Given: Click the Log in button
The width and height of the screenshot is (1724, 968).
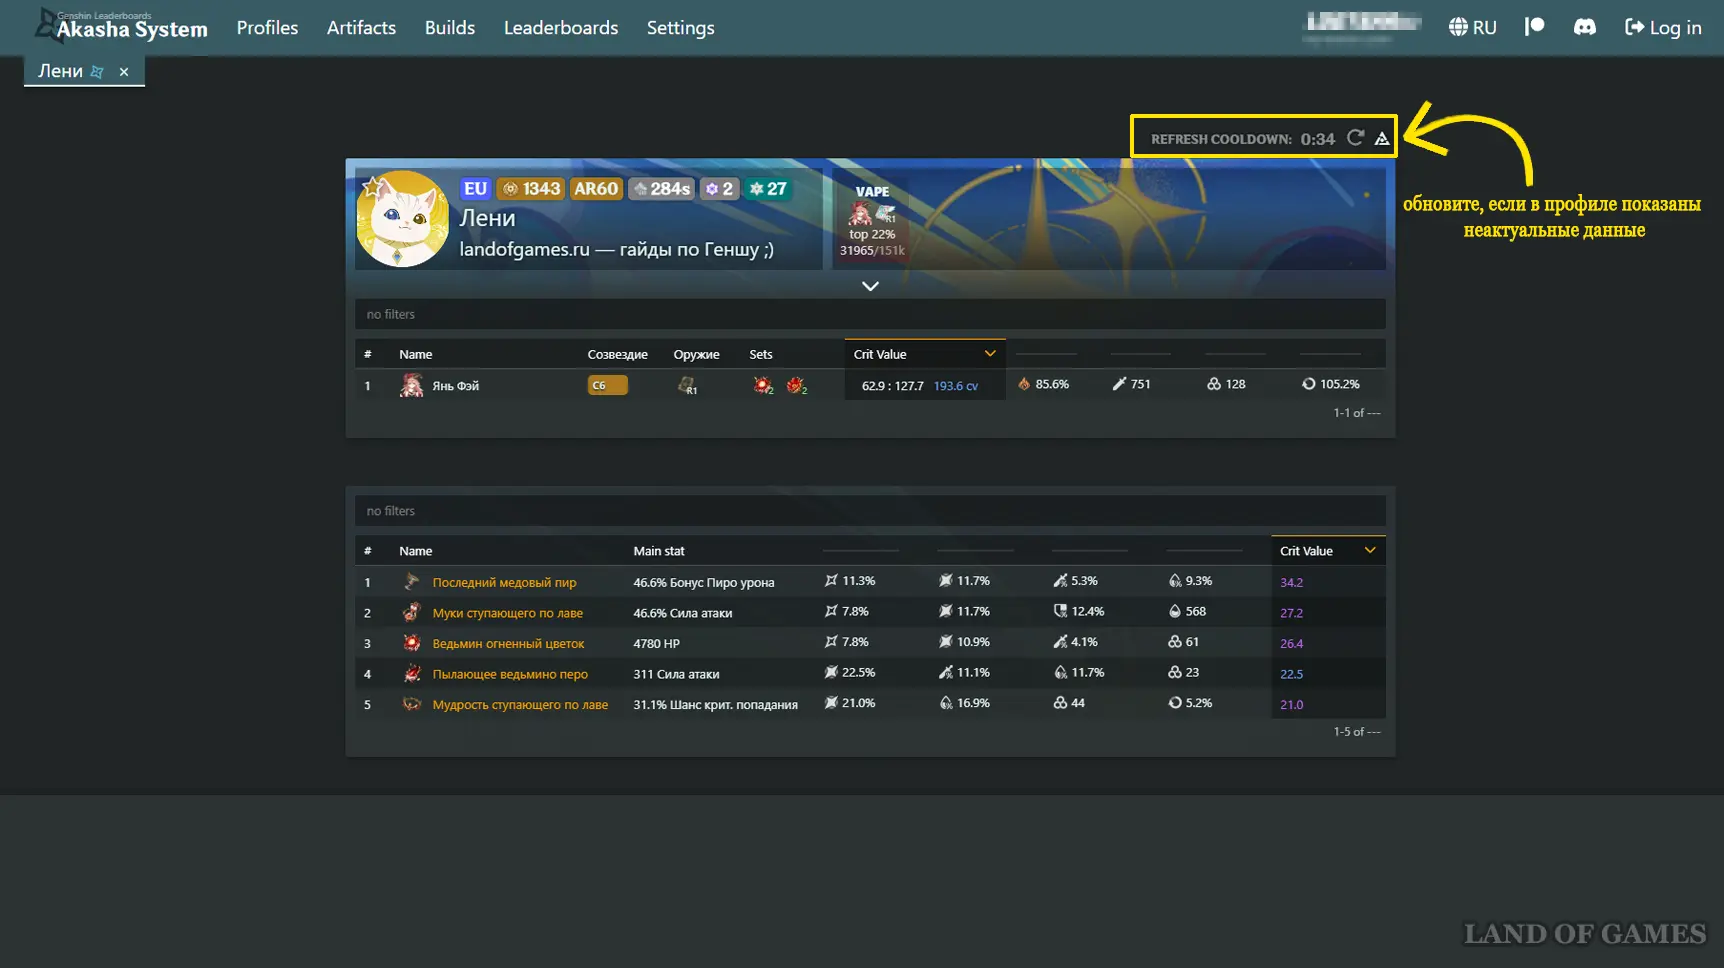Looking at the screenshot, I should [x=1662, y=27].
